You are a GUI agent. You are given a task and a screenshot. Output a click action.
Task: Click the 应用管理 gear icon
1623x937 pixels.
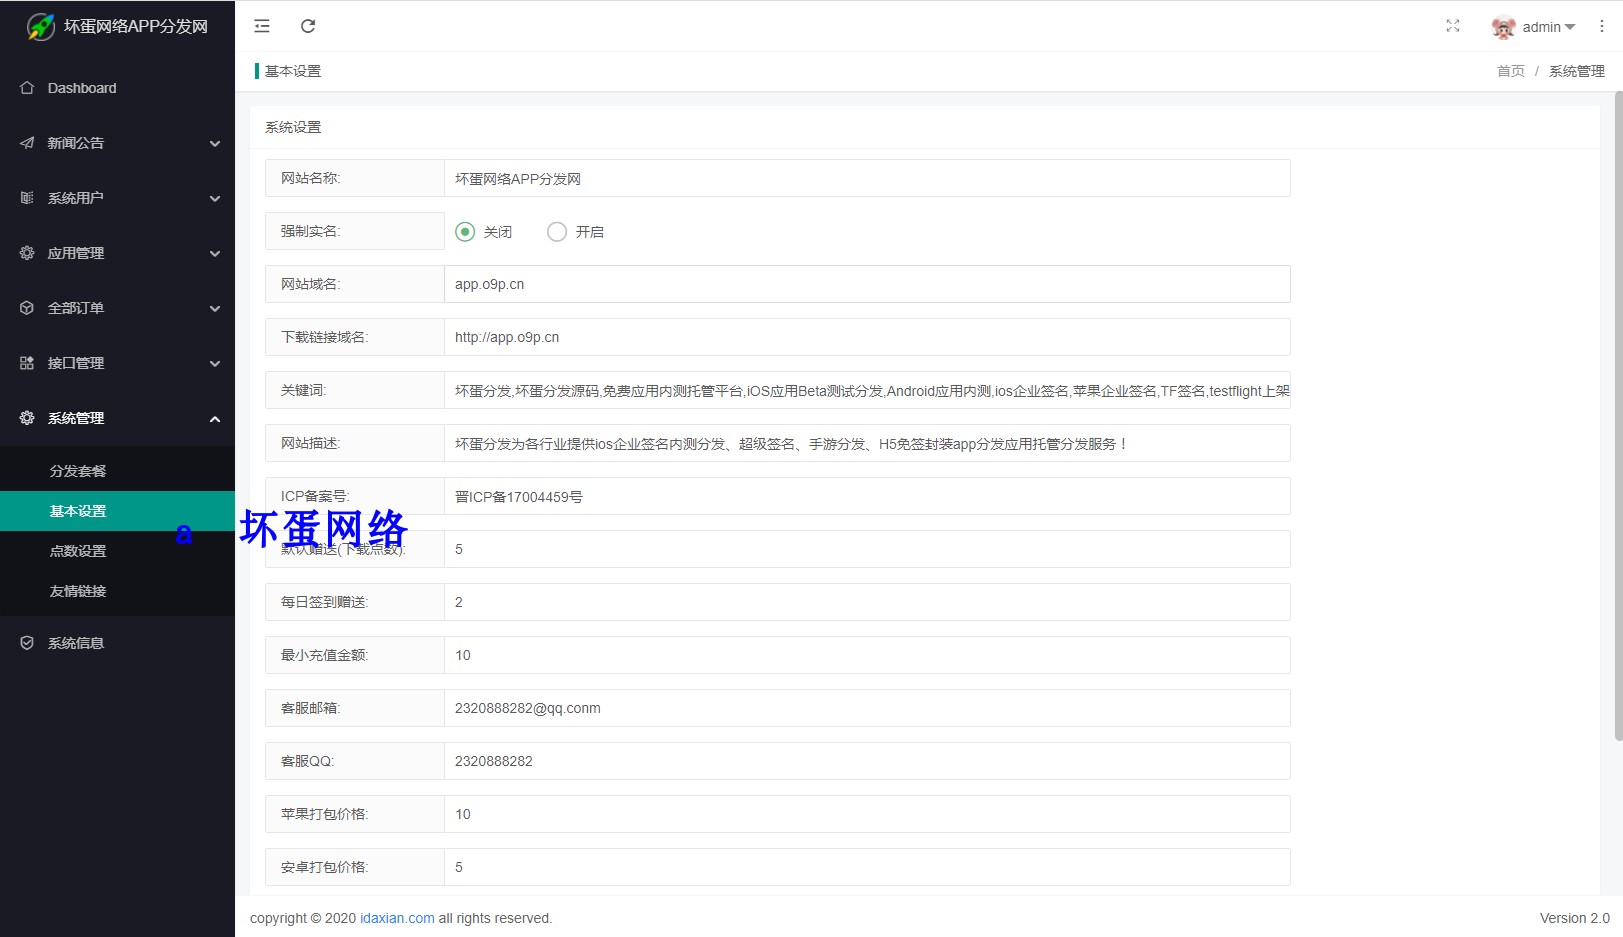pos(27,253)
